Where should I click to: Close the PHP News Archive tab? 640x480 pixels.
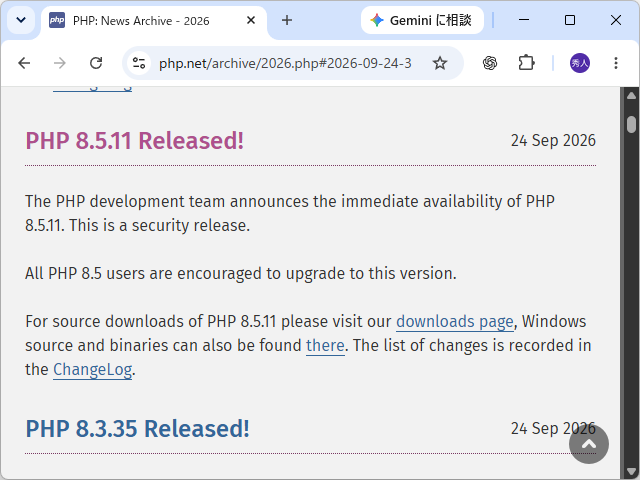[251, 20]
